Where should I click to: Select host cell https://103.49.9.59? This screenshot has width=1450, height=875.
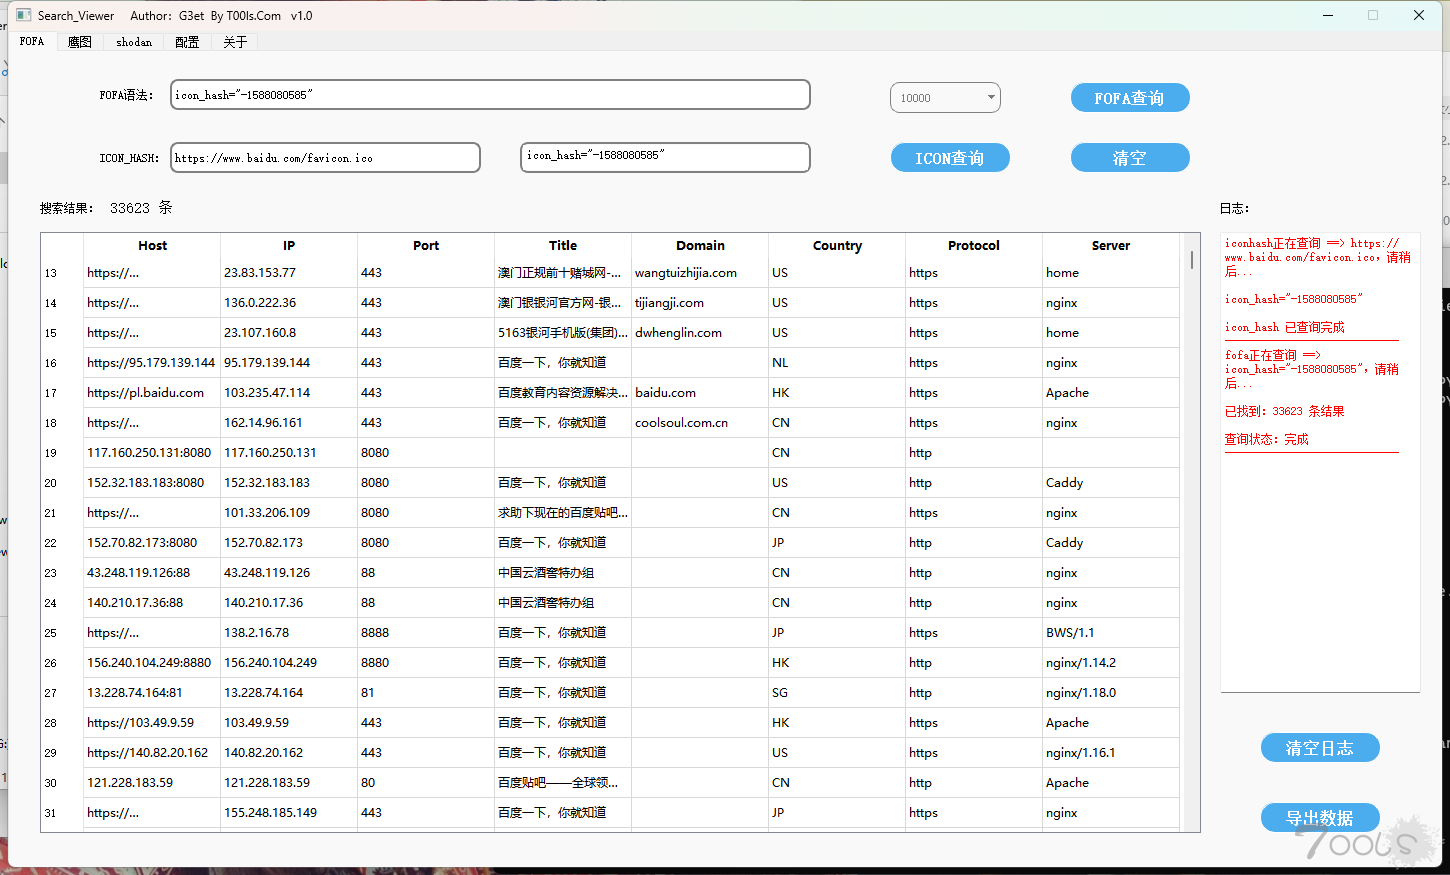pos(152,723)
